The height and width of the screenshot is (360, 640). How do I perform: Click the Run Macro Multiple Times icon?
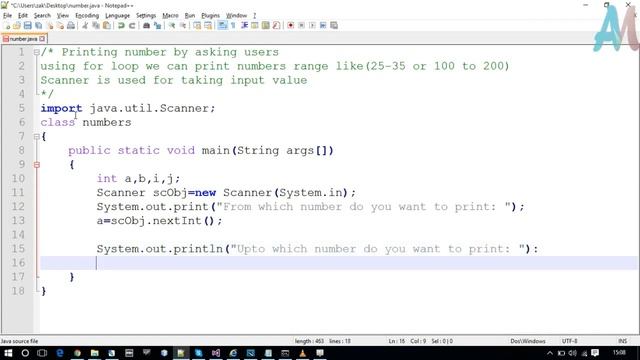click(323, 25)
